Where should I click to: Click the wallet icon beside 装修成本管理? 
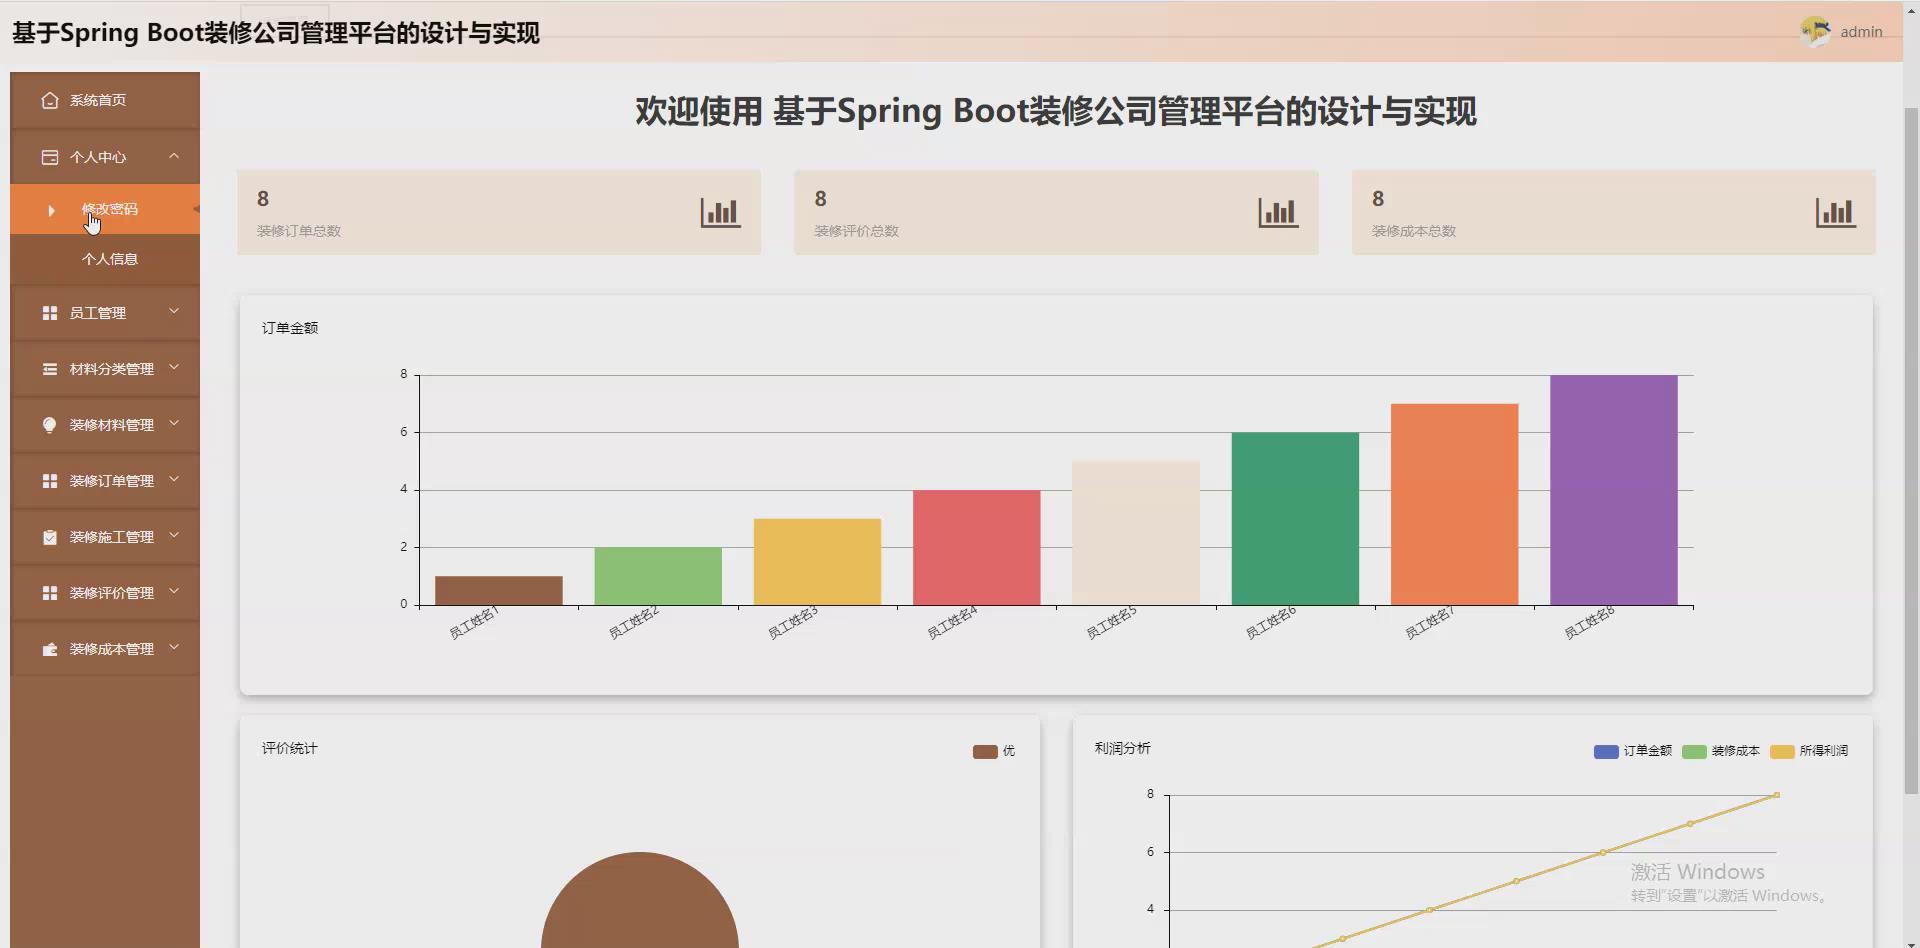tap(49, 649)
